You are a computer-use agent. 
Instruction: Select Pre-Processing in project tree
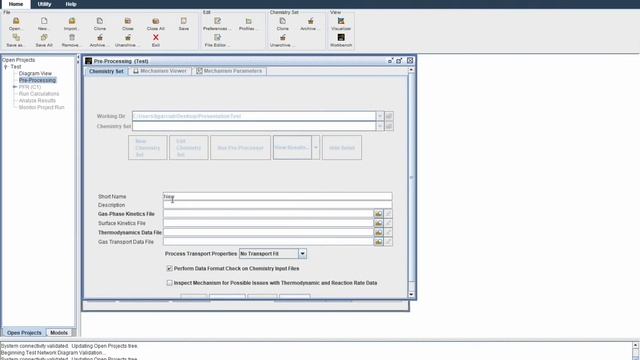37,80
